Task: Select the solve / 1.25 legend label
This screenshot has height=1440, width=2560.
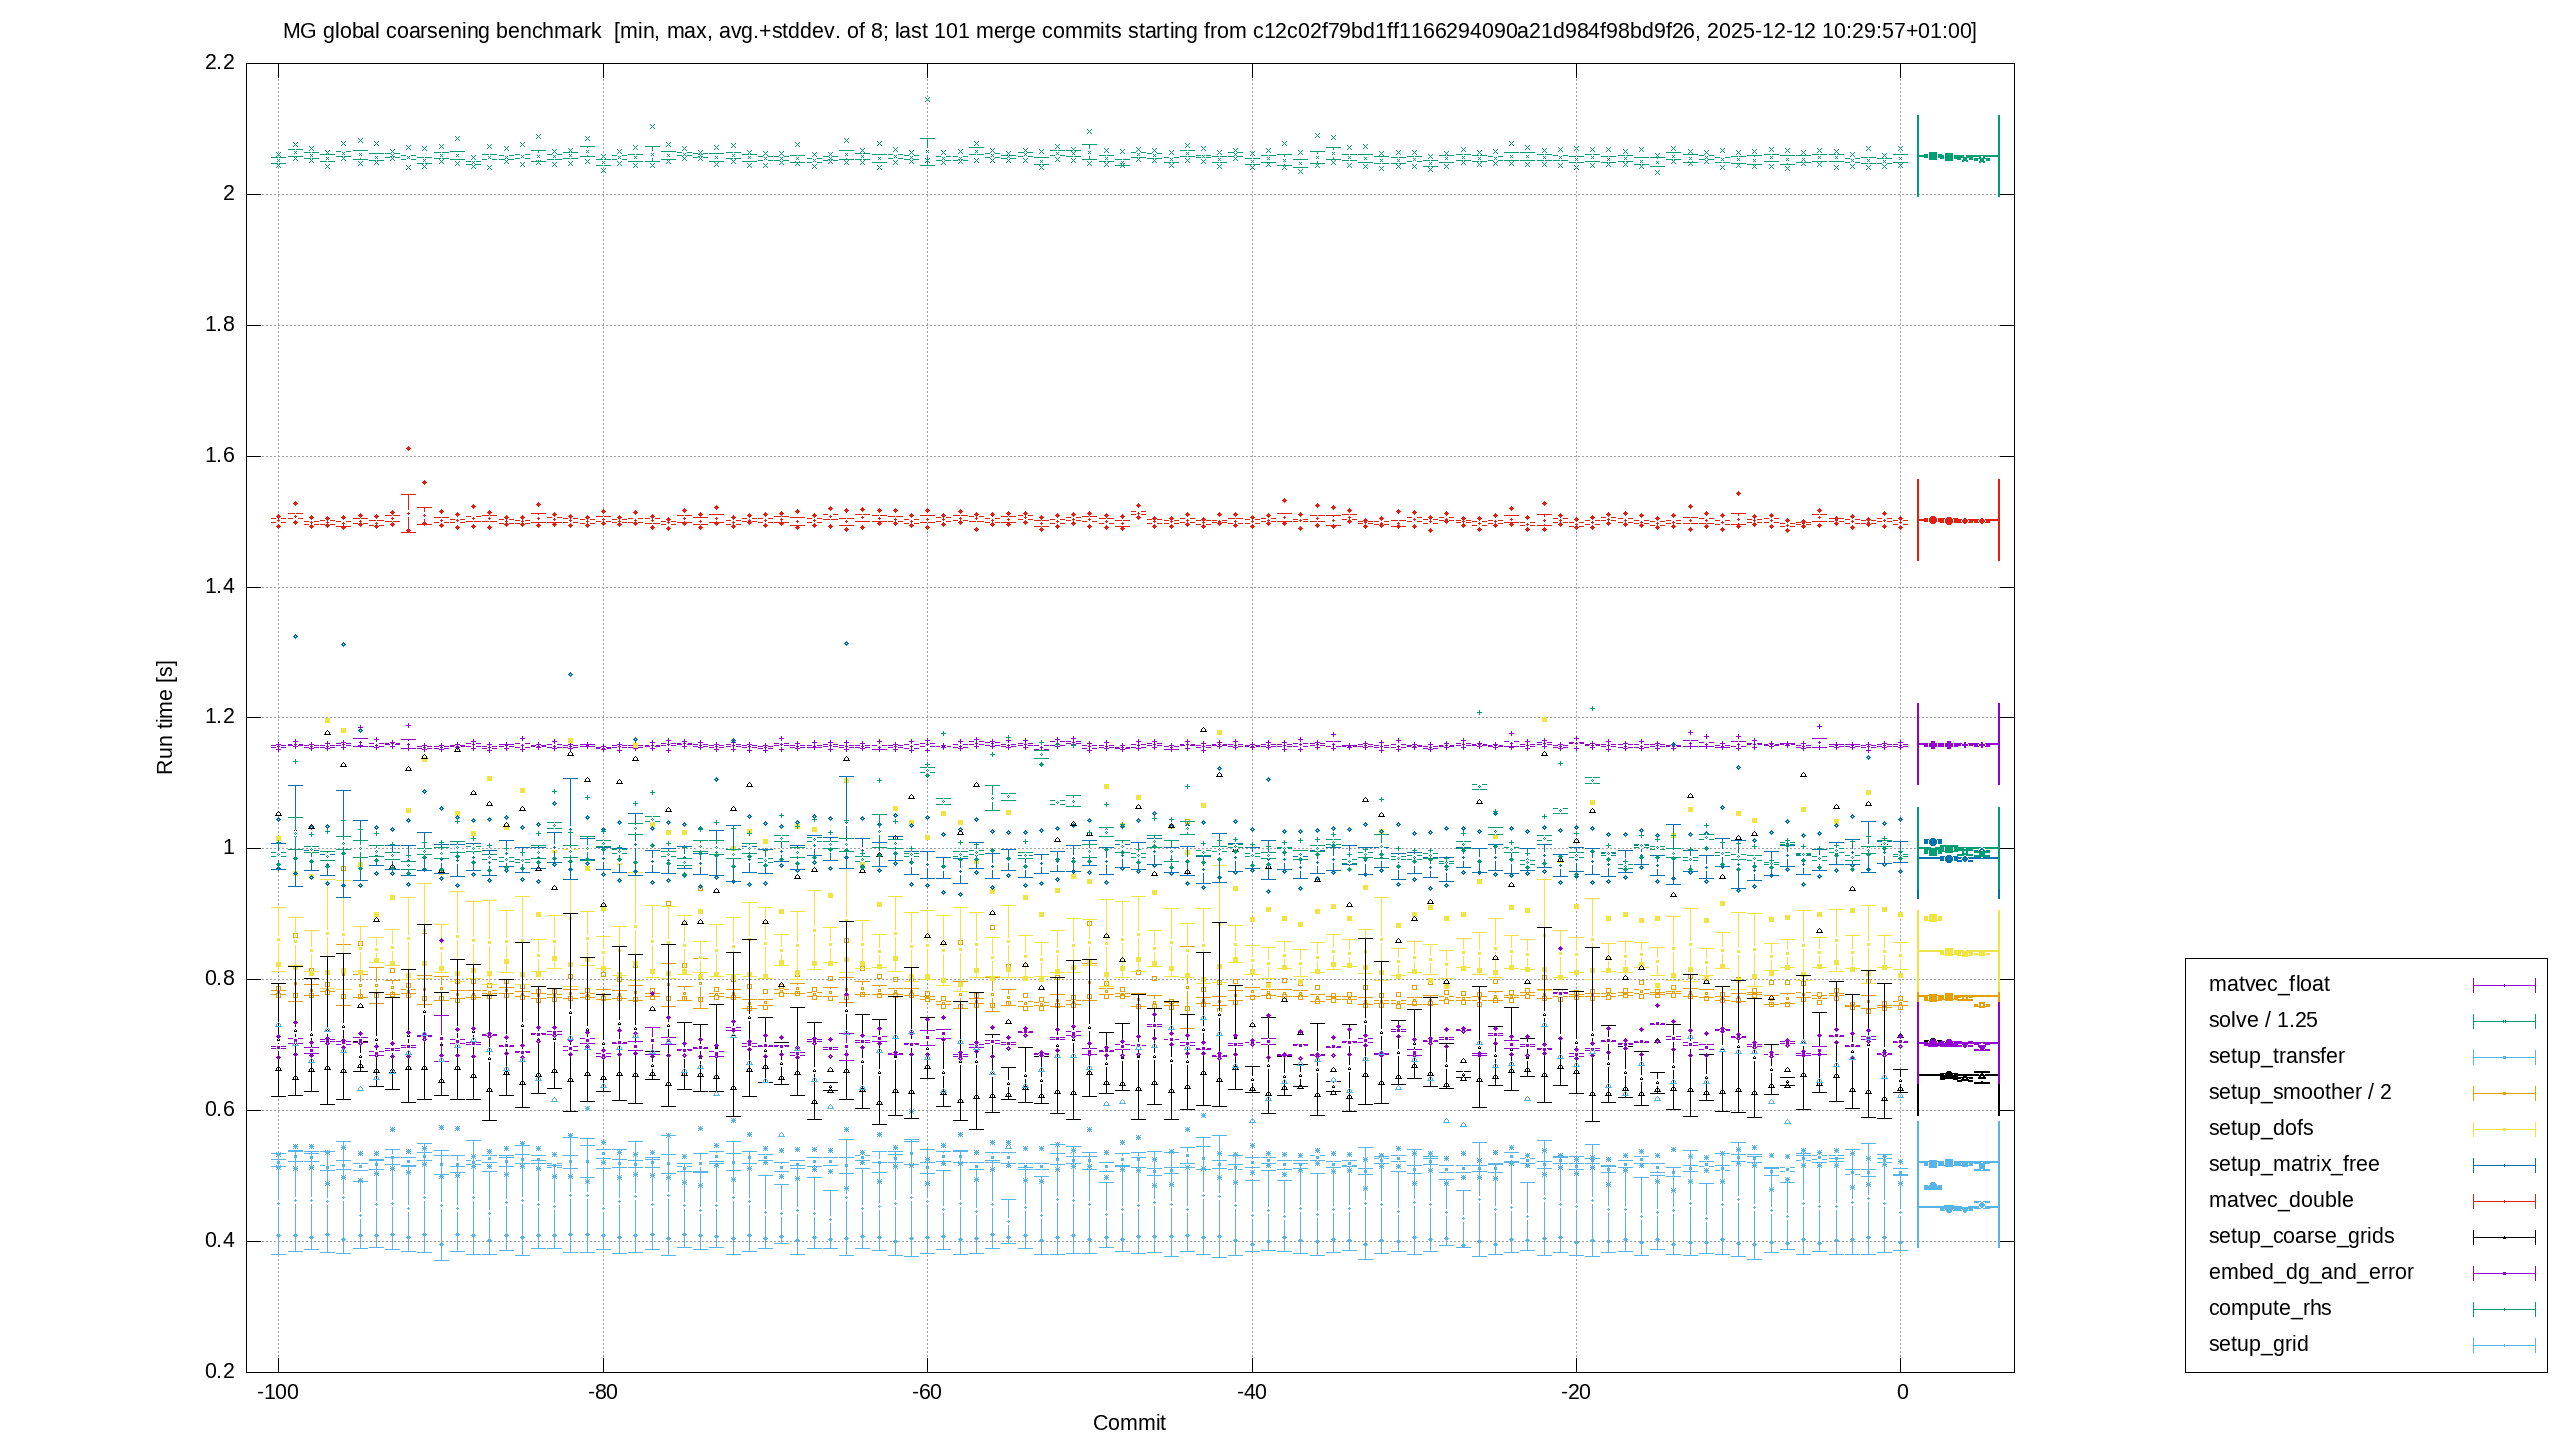Action: (x=2263, y=1020)
